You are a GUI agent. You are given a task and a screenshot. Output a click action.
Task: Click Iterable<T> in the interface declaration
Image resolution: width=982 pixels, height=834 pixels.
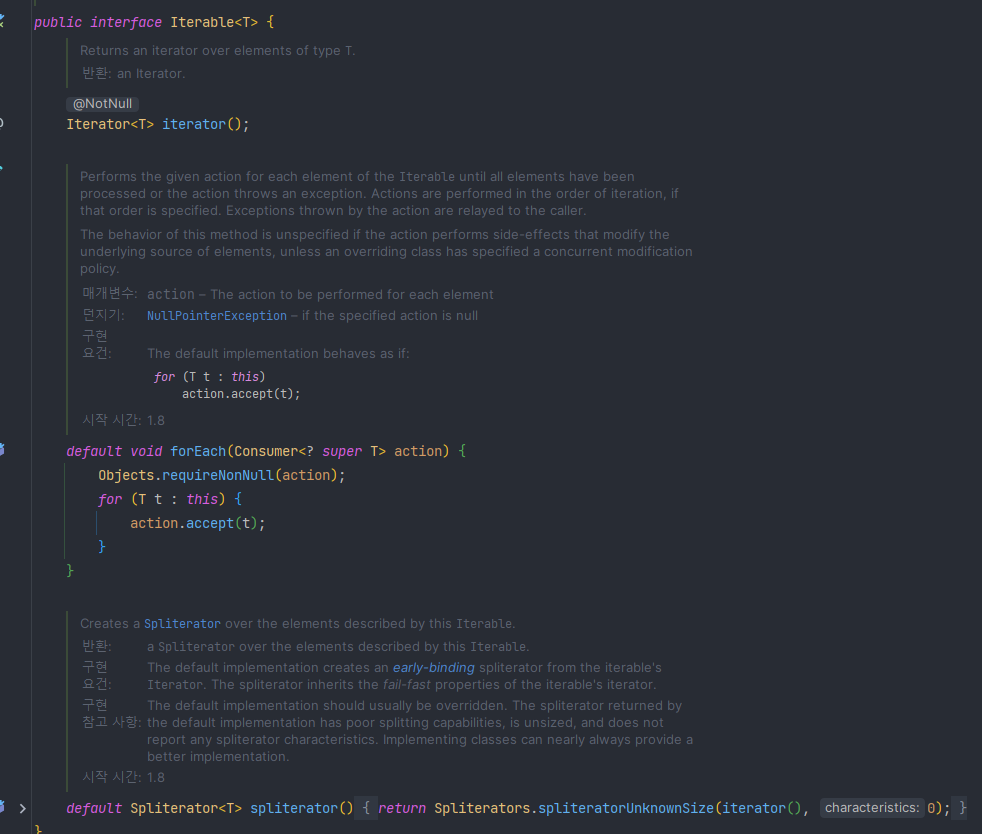point(214,23)
